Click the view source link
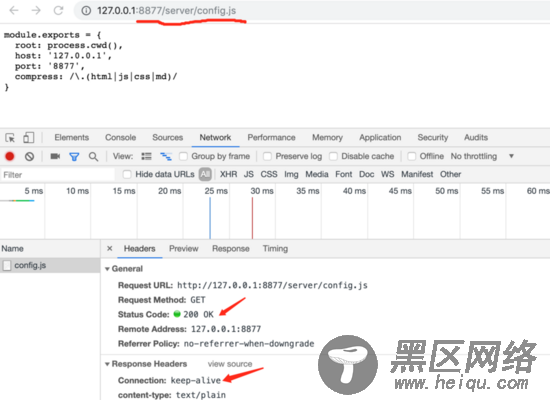Viewport: 550px width, 400px height. pyautogui.click(x=230, y=364)
